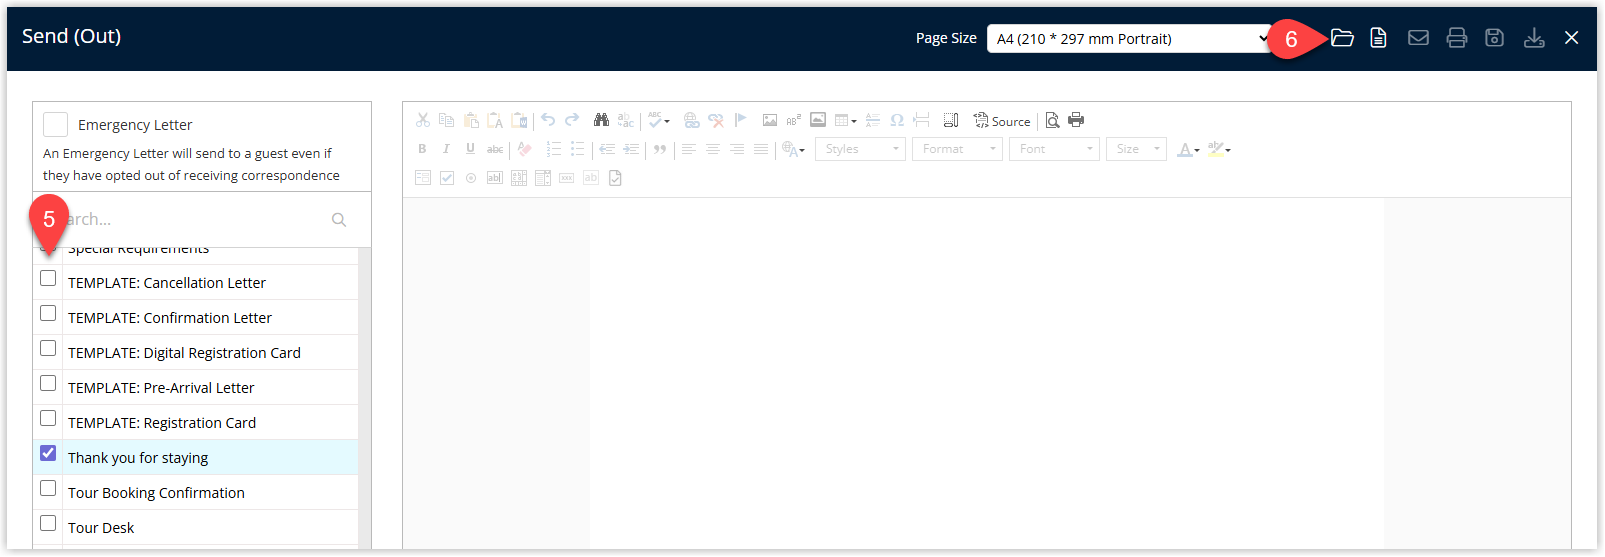Screen dimensions: 1605x557
Task: Toggle Underline formatting
Action: click(470, 149)
